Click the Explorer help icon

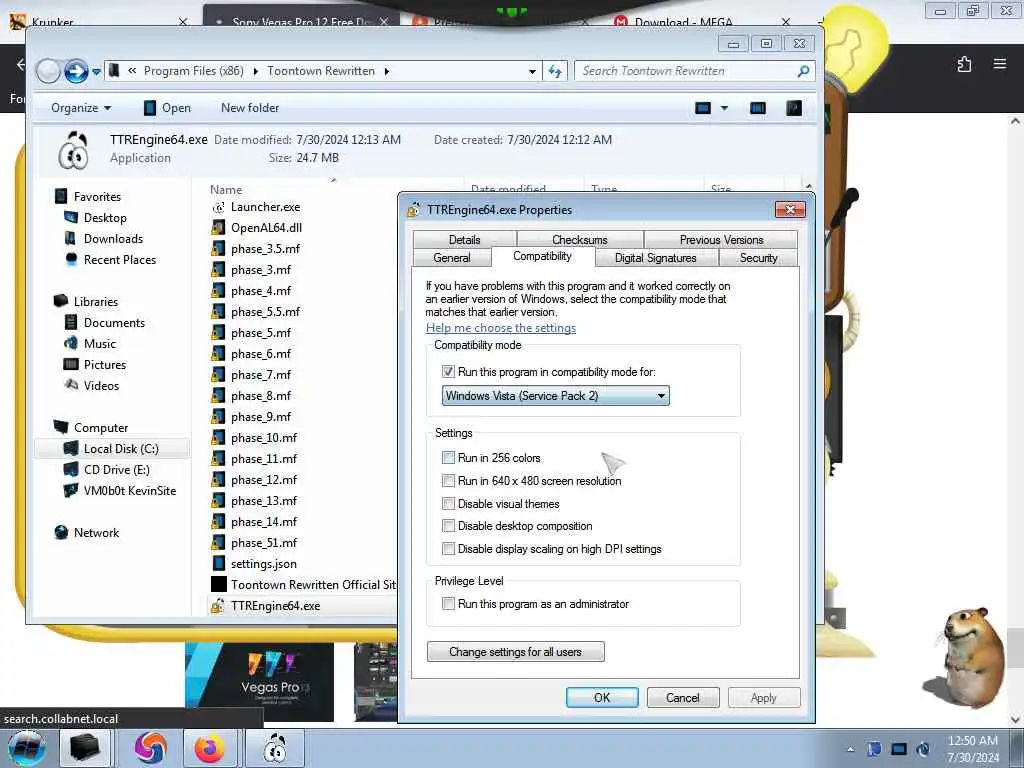(794, 108)
